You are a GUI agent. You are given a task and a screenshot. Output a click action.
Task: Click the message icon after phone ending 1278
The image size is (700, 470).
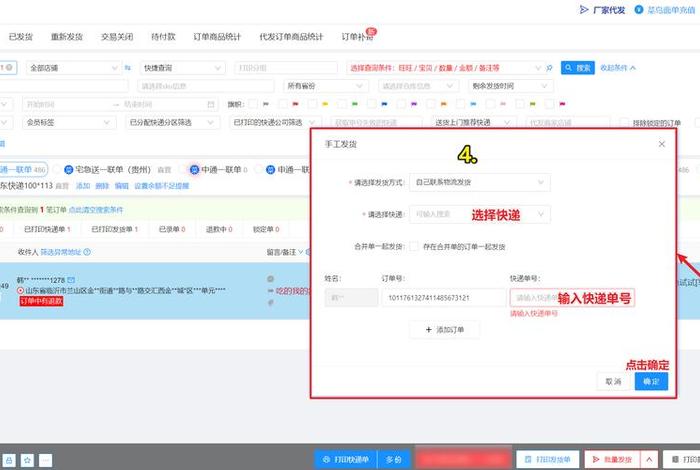tap(71, 280)
